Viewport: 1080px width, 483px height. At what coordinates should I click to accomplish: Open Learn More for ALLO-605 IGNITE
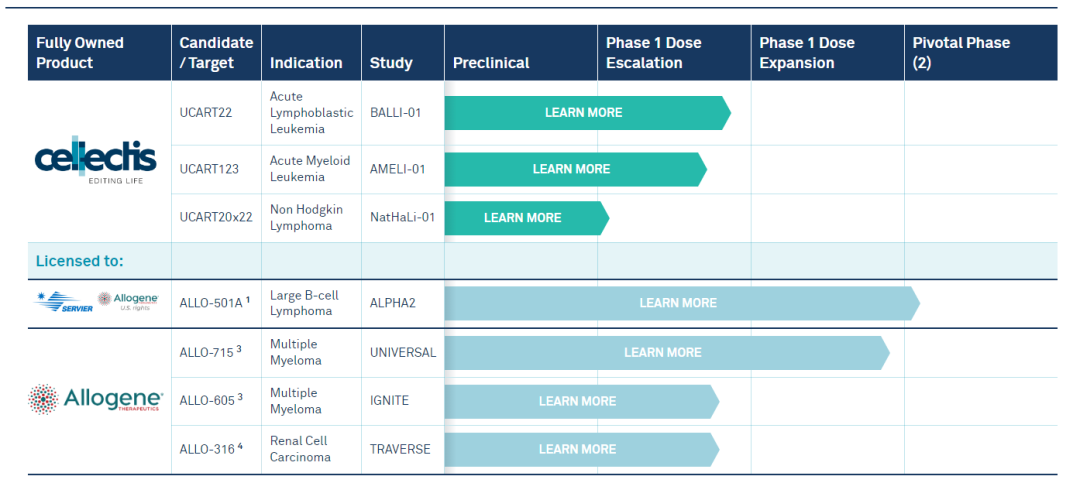click(x=577, y=401)
